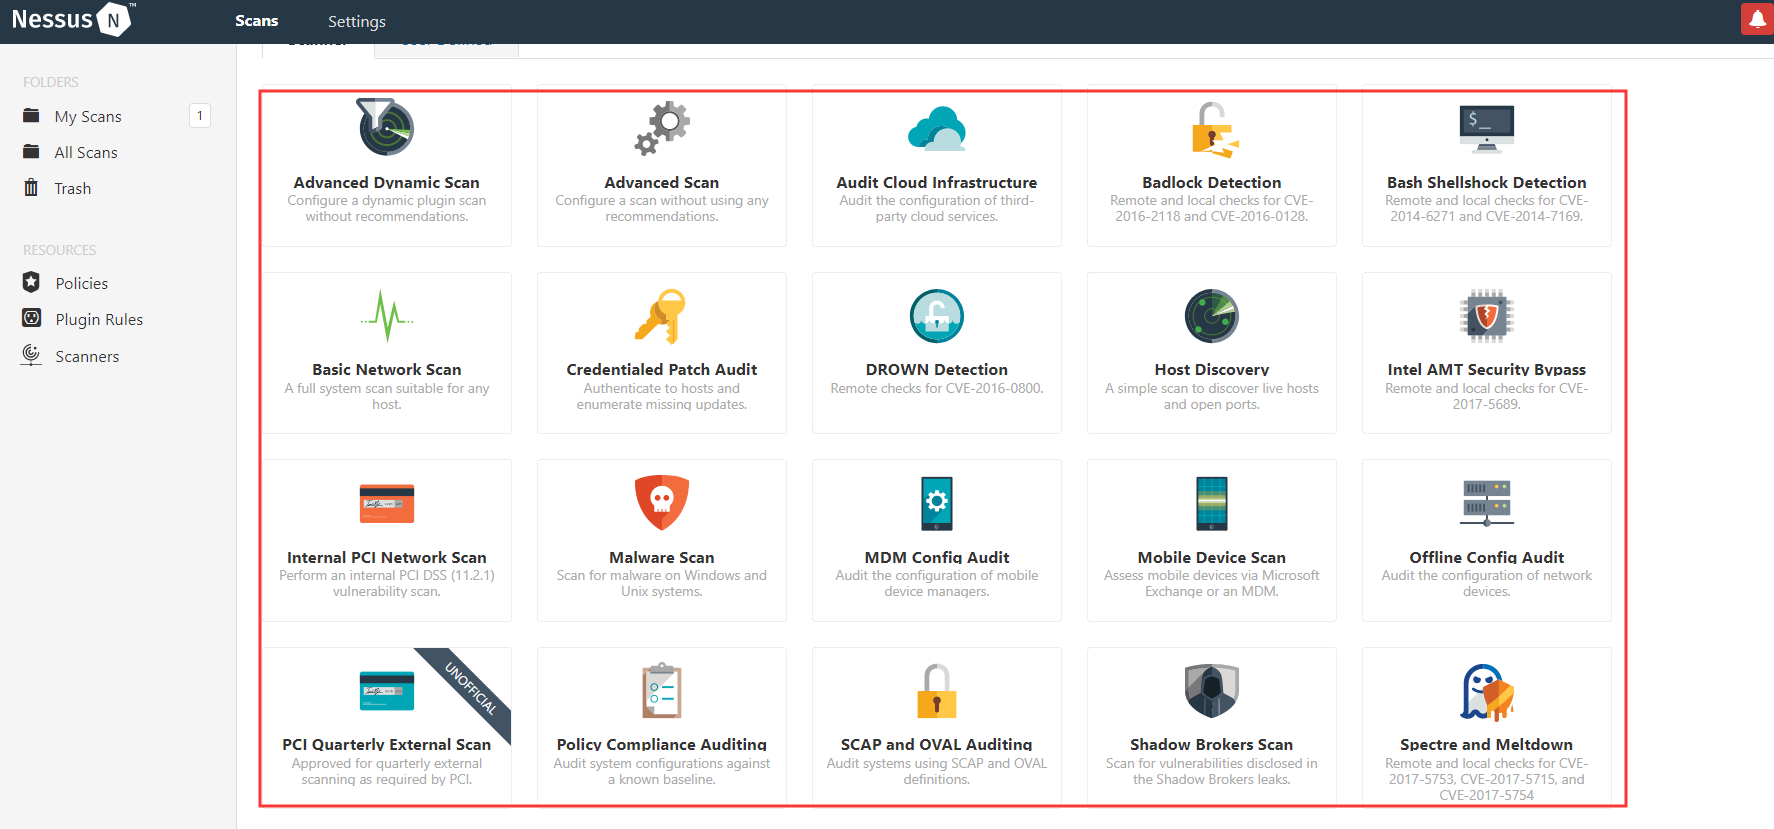This screenshot has width=1774, height=829.
Task: Open the Spectre and Meltdown ghost icon
Action: pos(1486,692)
